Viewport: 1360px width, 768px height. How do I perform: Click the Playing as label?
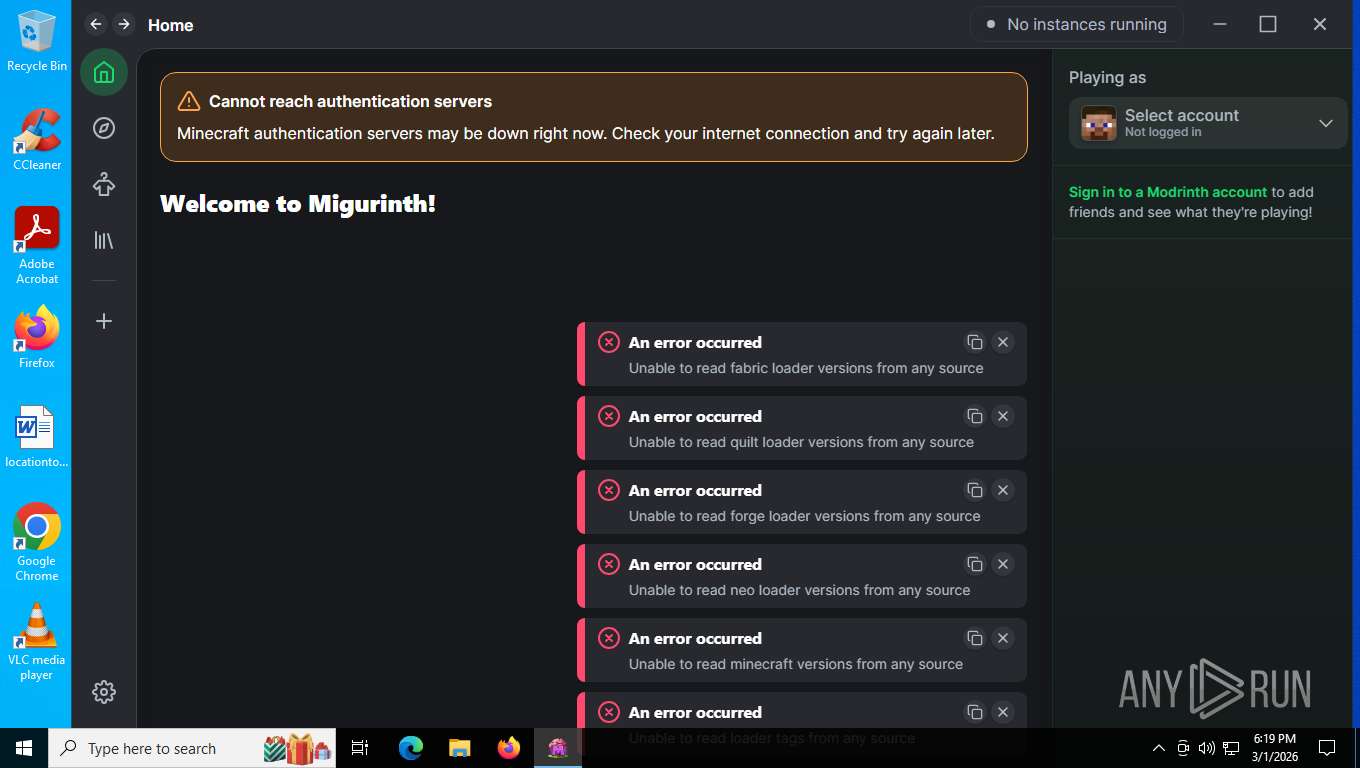[x=1107, y=77]
